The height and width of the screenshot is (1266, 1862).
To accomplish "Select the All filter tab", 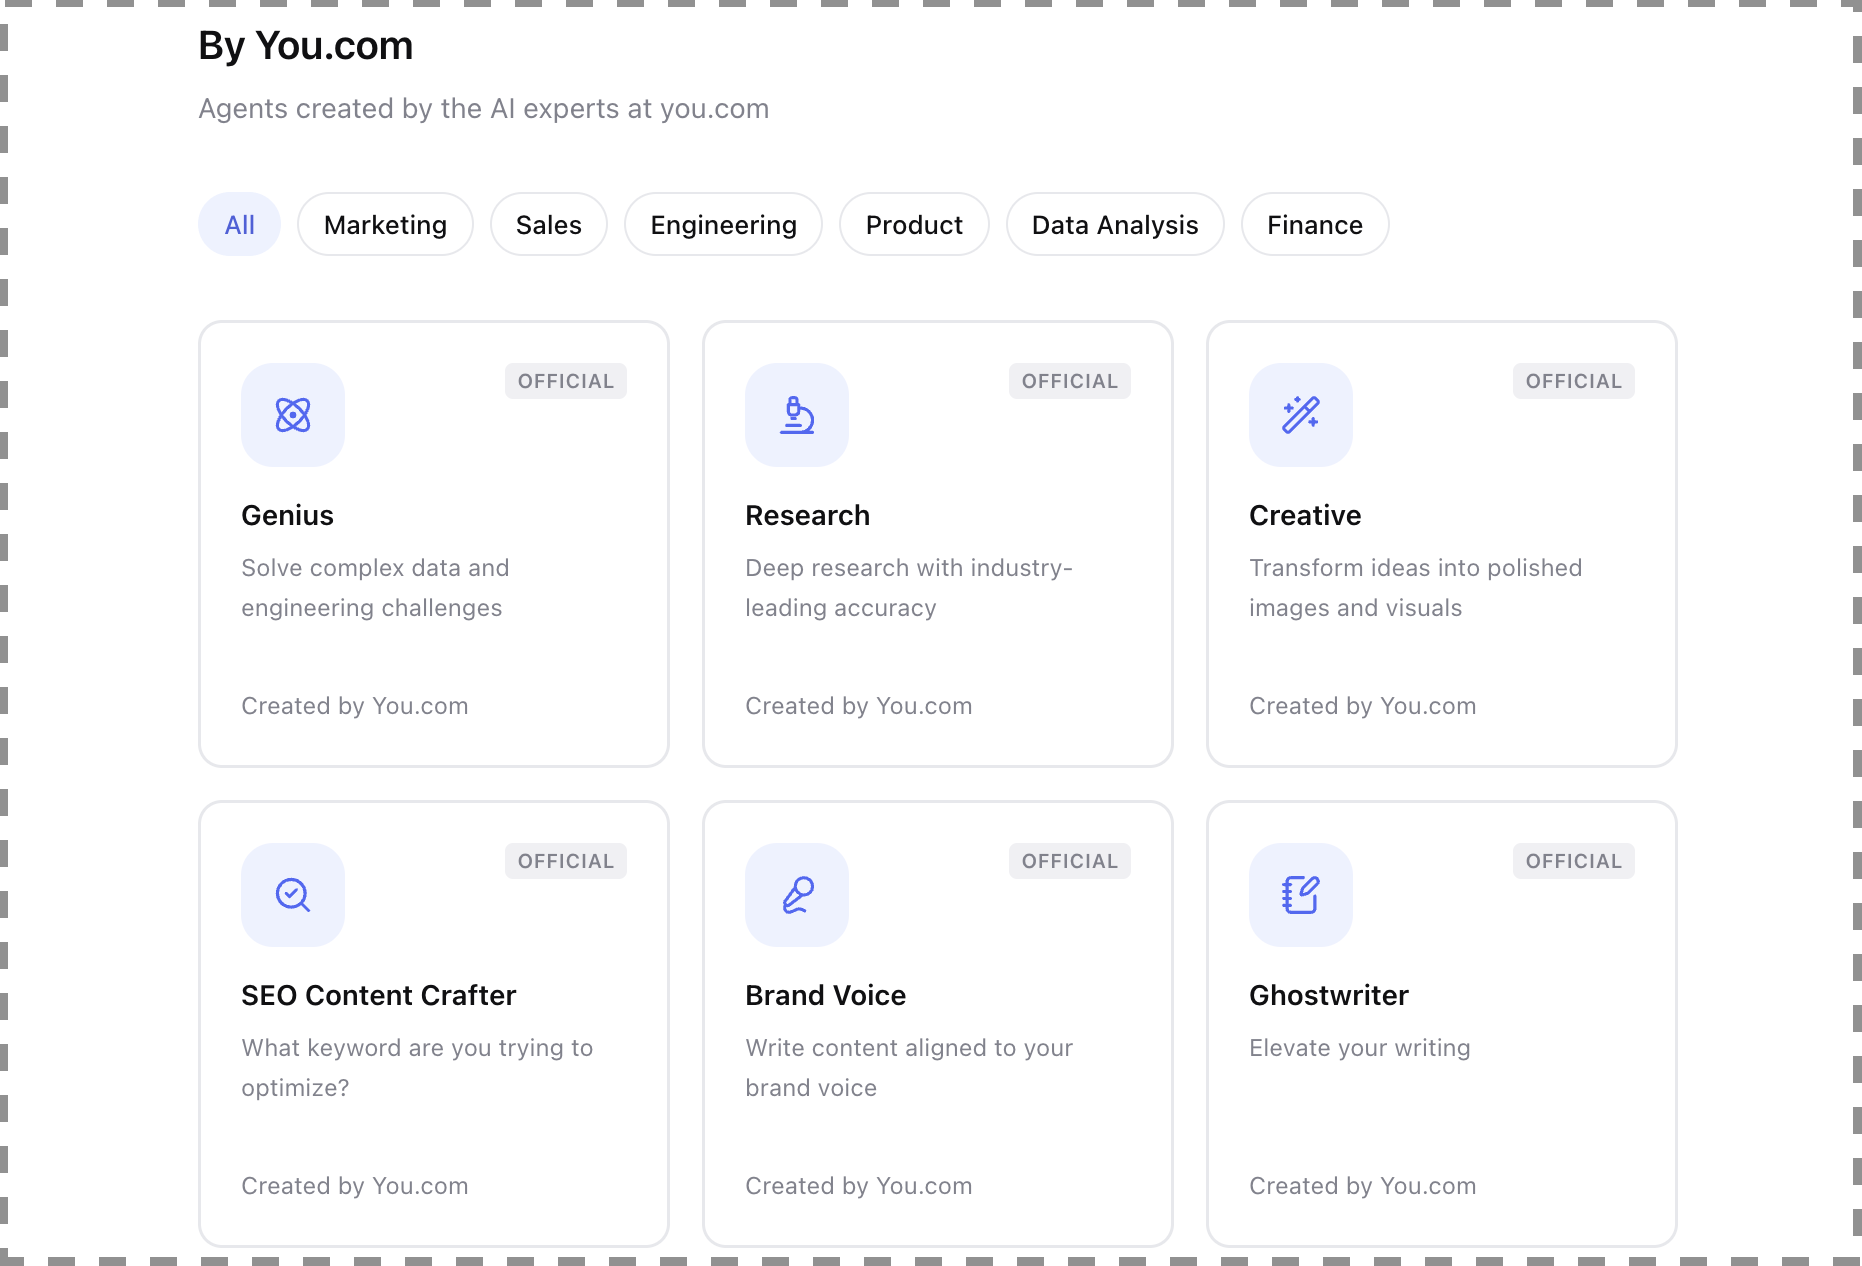I will click(x=240, y=224).
